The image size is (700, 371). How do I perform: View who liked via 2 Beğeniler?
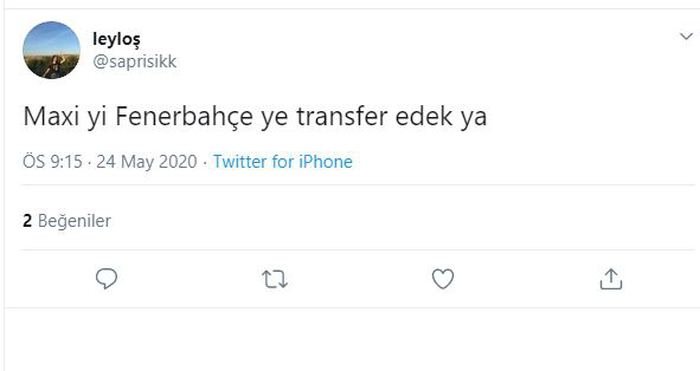[x=67, y=221]
